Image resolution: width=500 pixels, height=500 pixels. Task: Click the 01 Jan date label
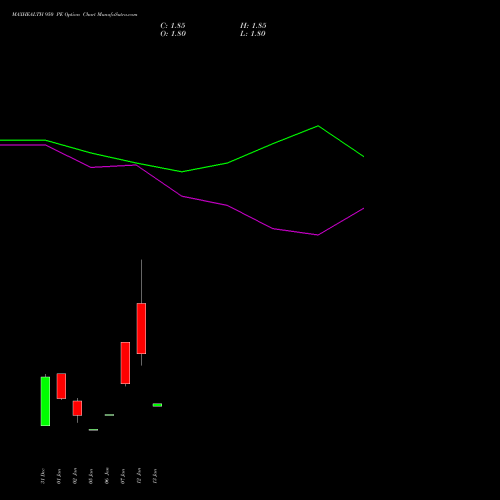(x=59, y=476)
